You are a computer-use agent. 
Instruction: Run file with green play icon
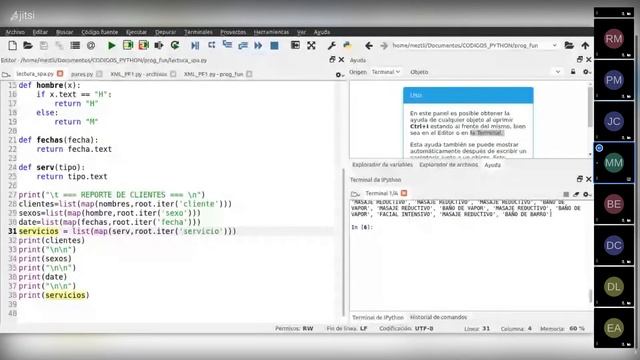coord(111,45)
